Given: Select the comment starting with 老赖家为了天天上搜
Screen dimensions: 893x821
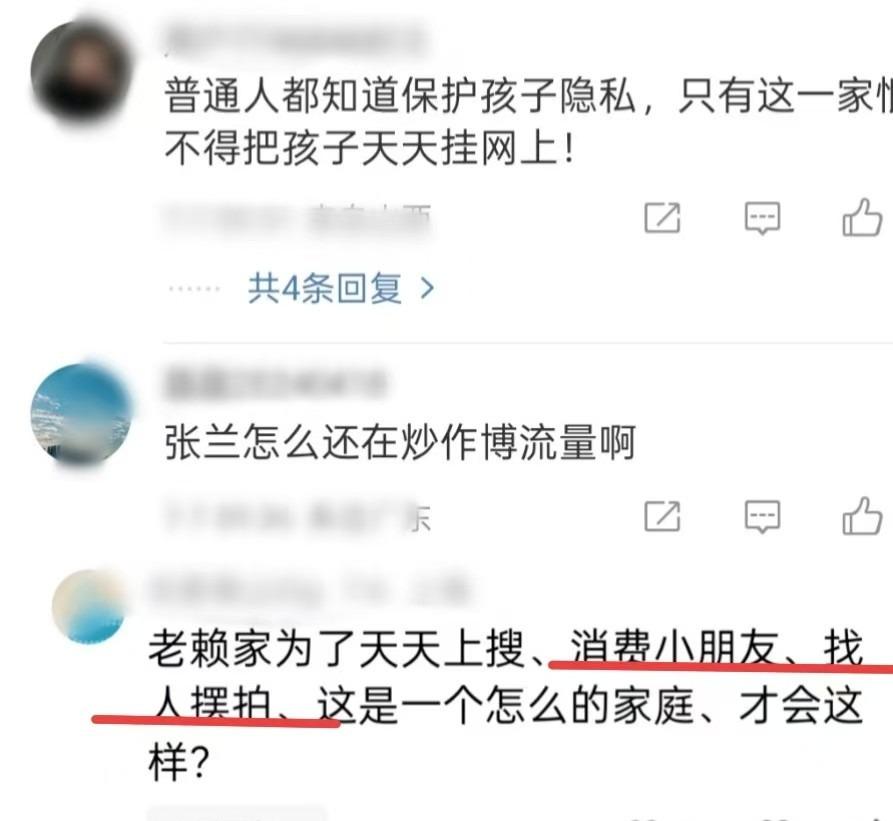Looking at the screenshot, I should click(506, 706).
